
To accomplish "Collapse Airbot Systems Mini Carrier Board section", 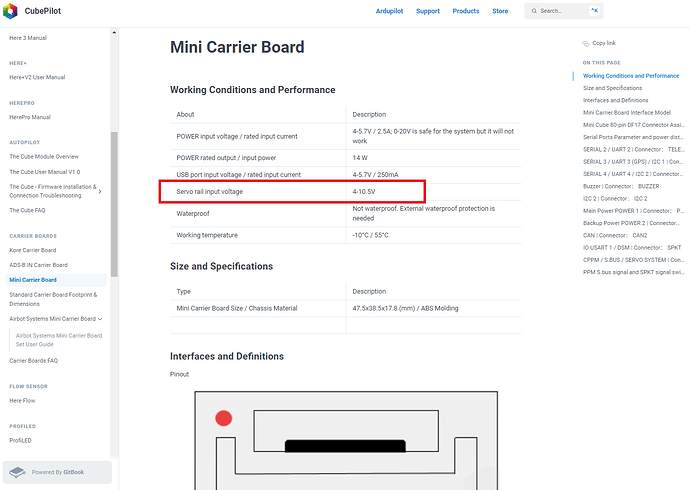I will point(100,319).
